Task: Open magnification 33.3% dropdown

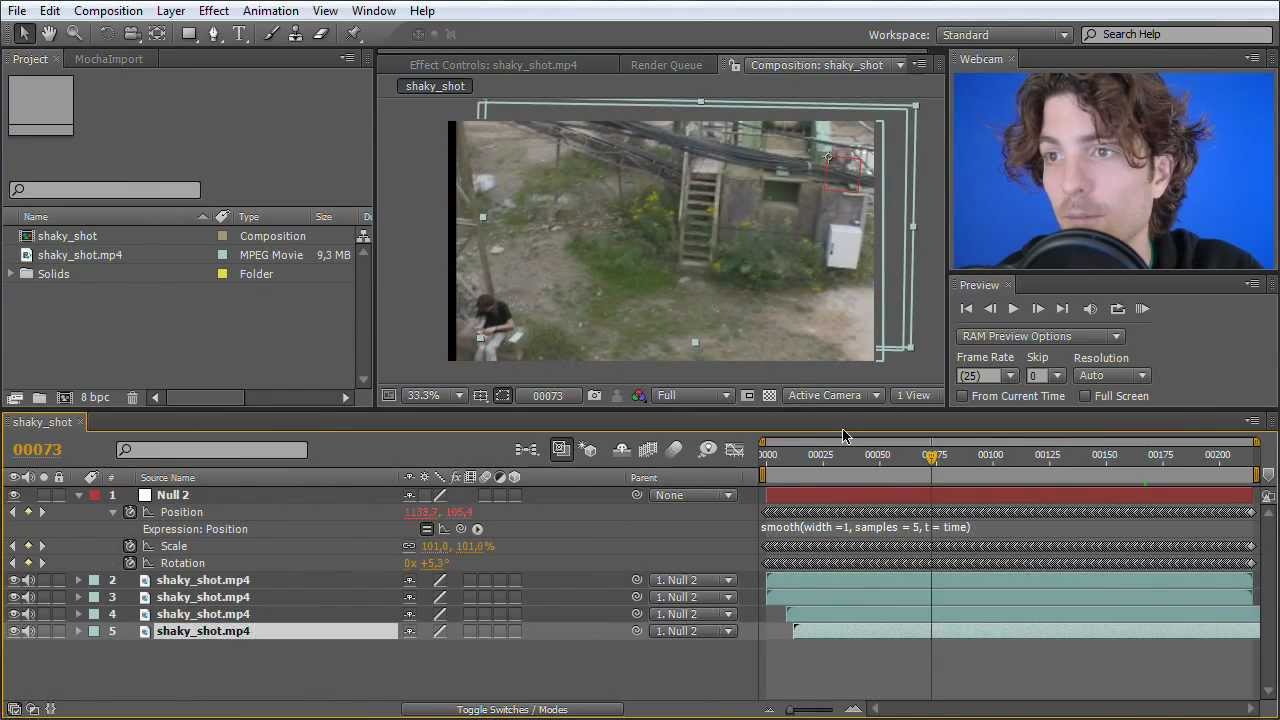Action: [x=435, y=396]
